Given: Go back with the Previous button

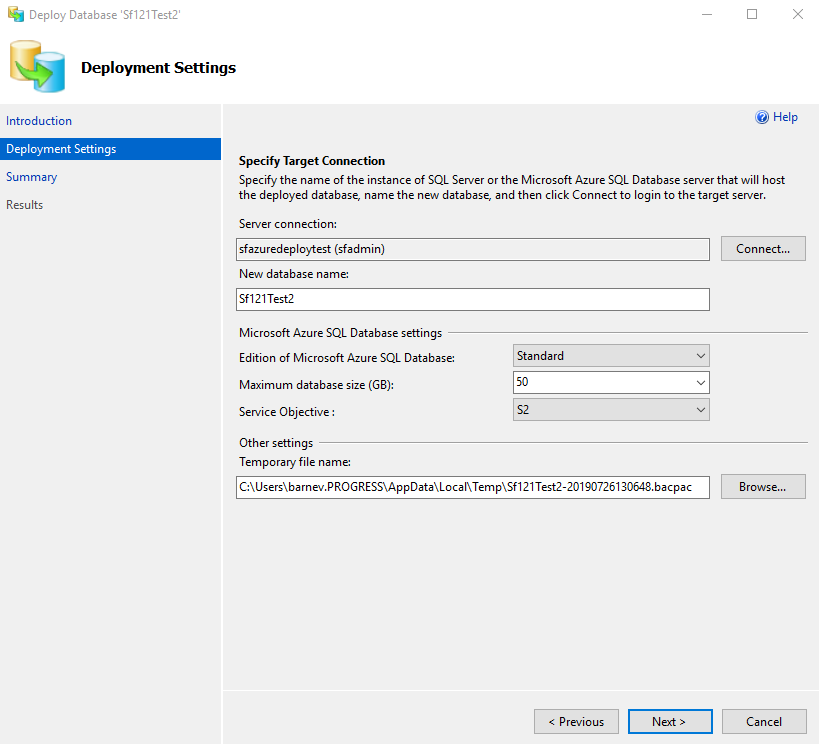Looking at the screenshot, I should (x=576, y=722).
